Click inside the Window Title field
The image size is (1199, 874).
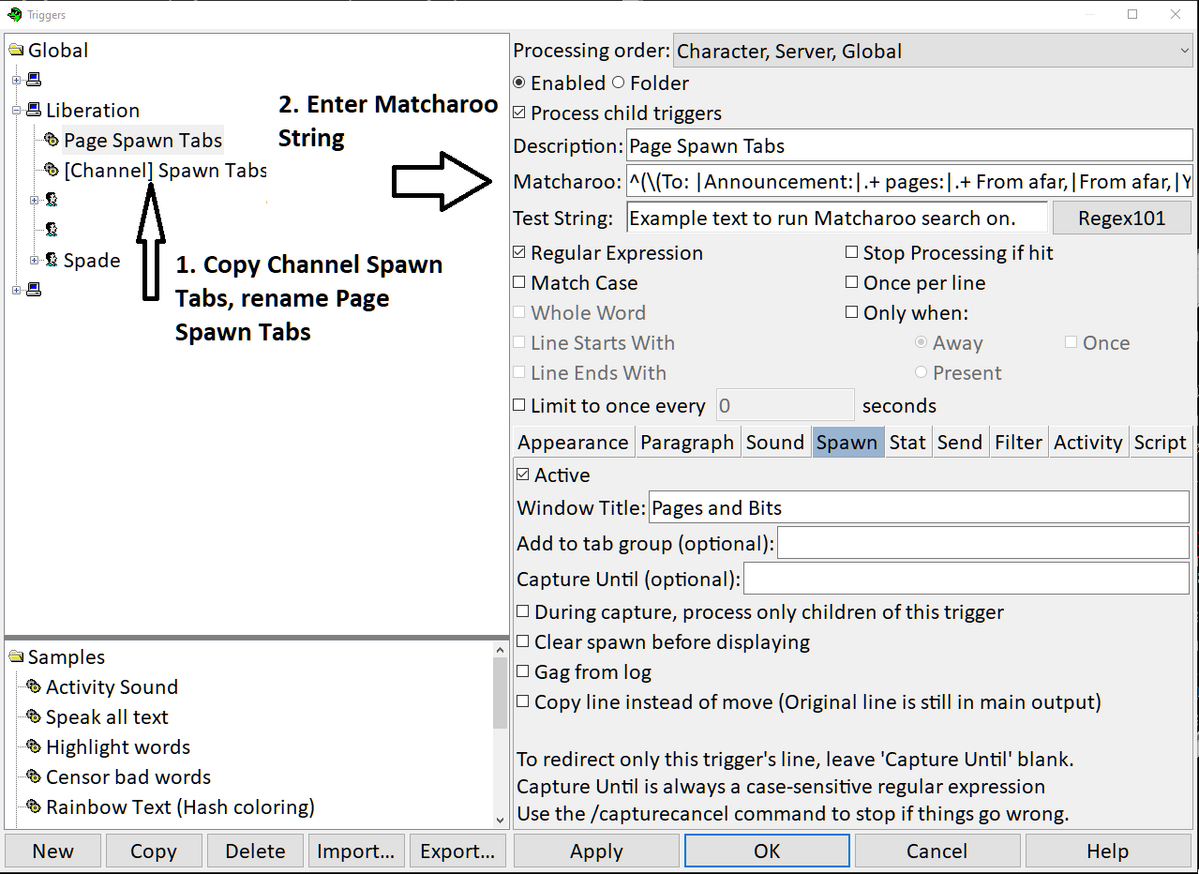900,507
